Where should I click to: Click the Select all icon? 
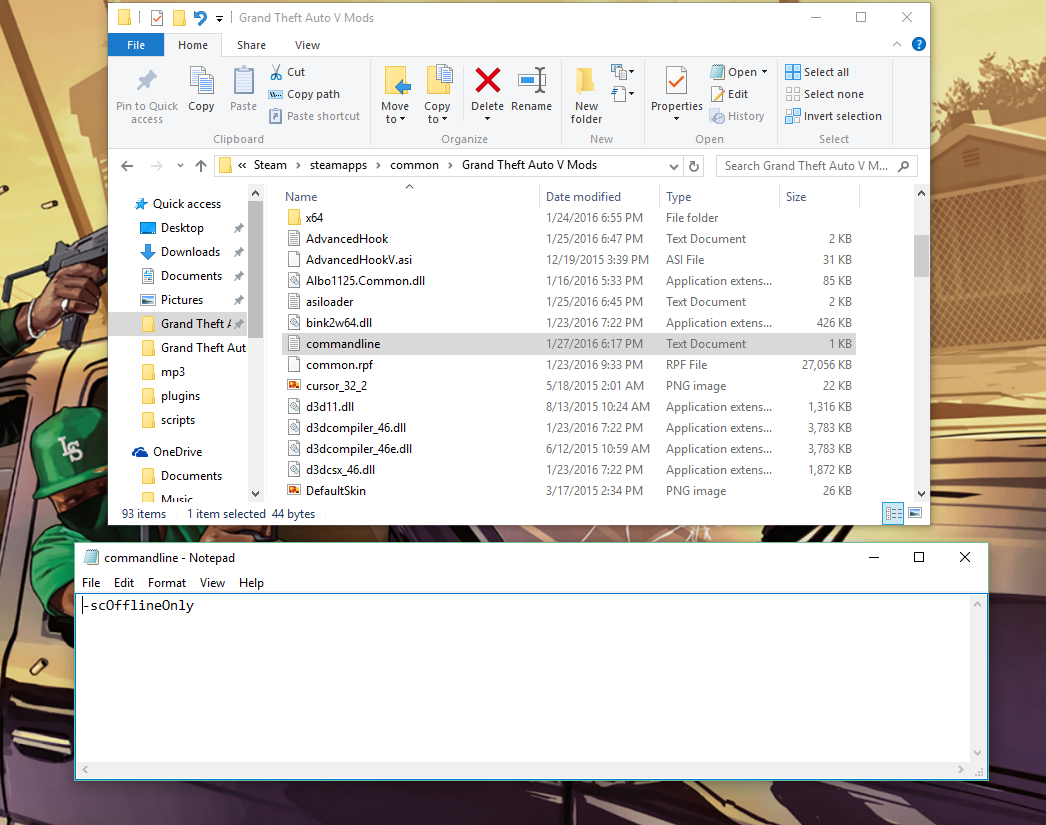(x=793, y=72)
